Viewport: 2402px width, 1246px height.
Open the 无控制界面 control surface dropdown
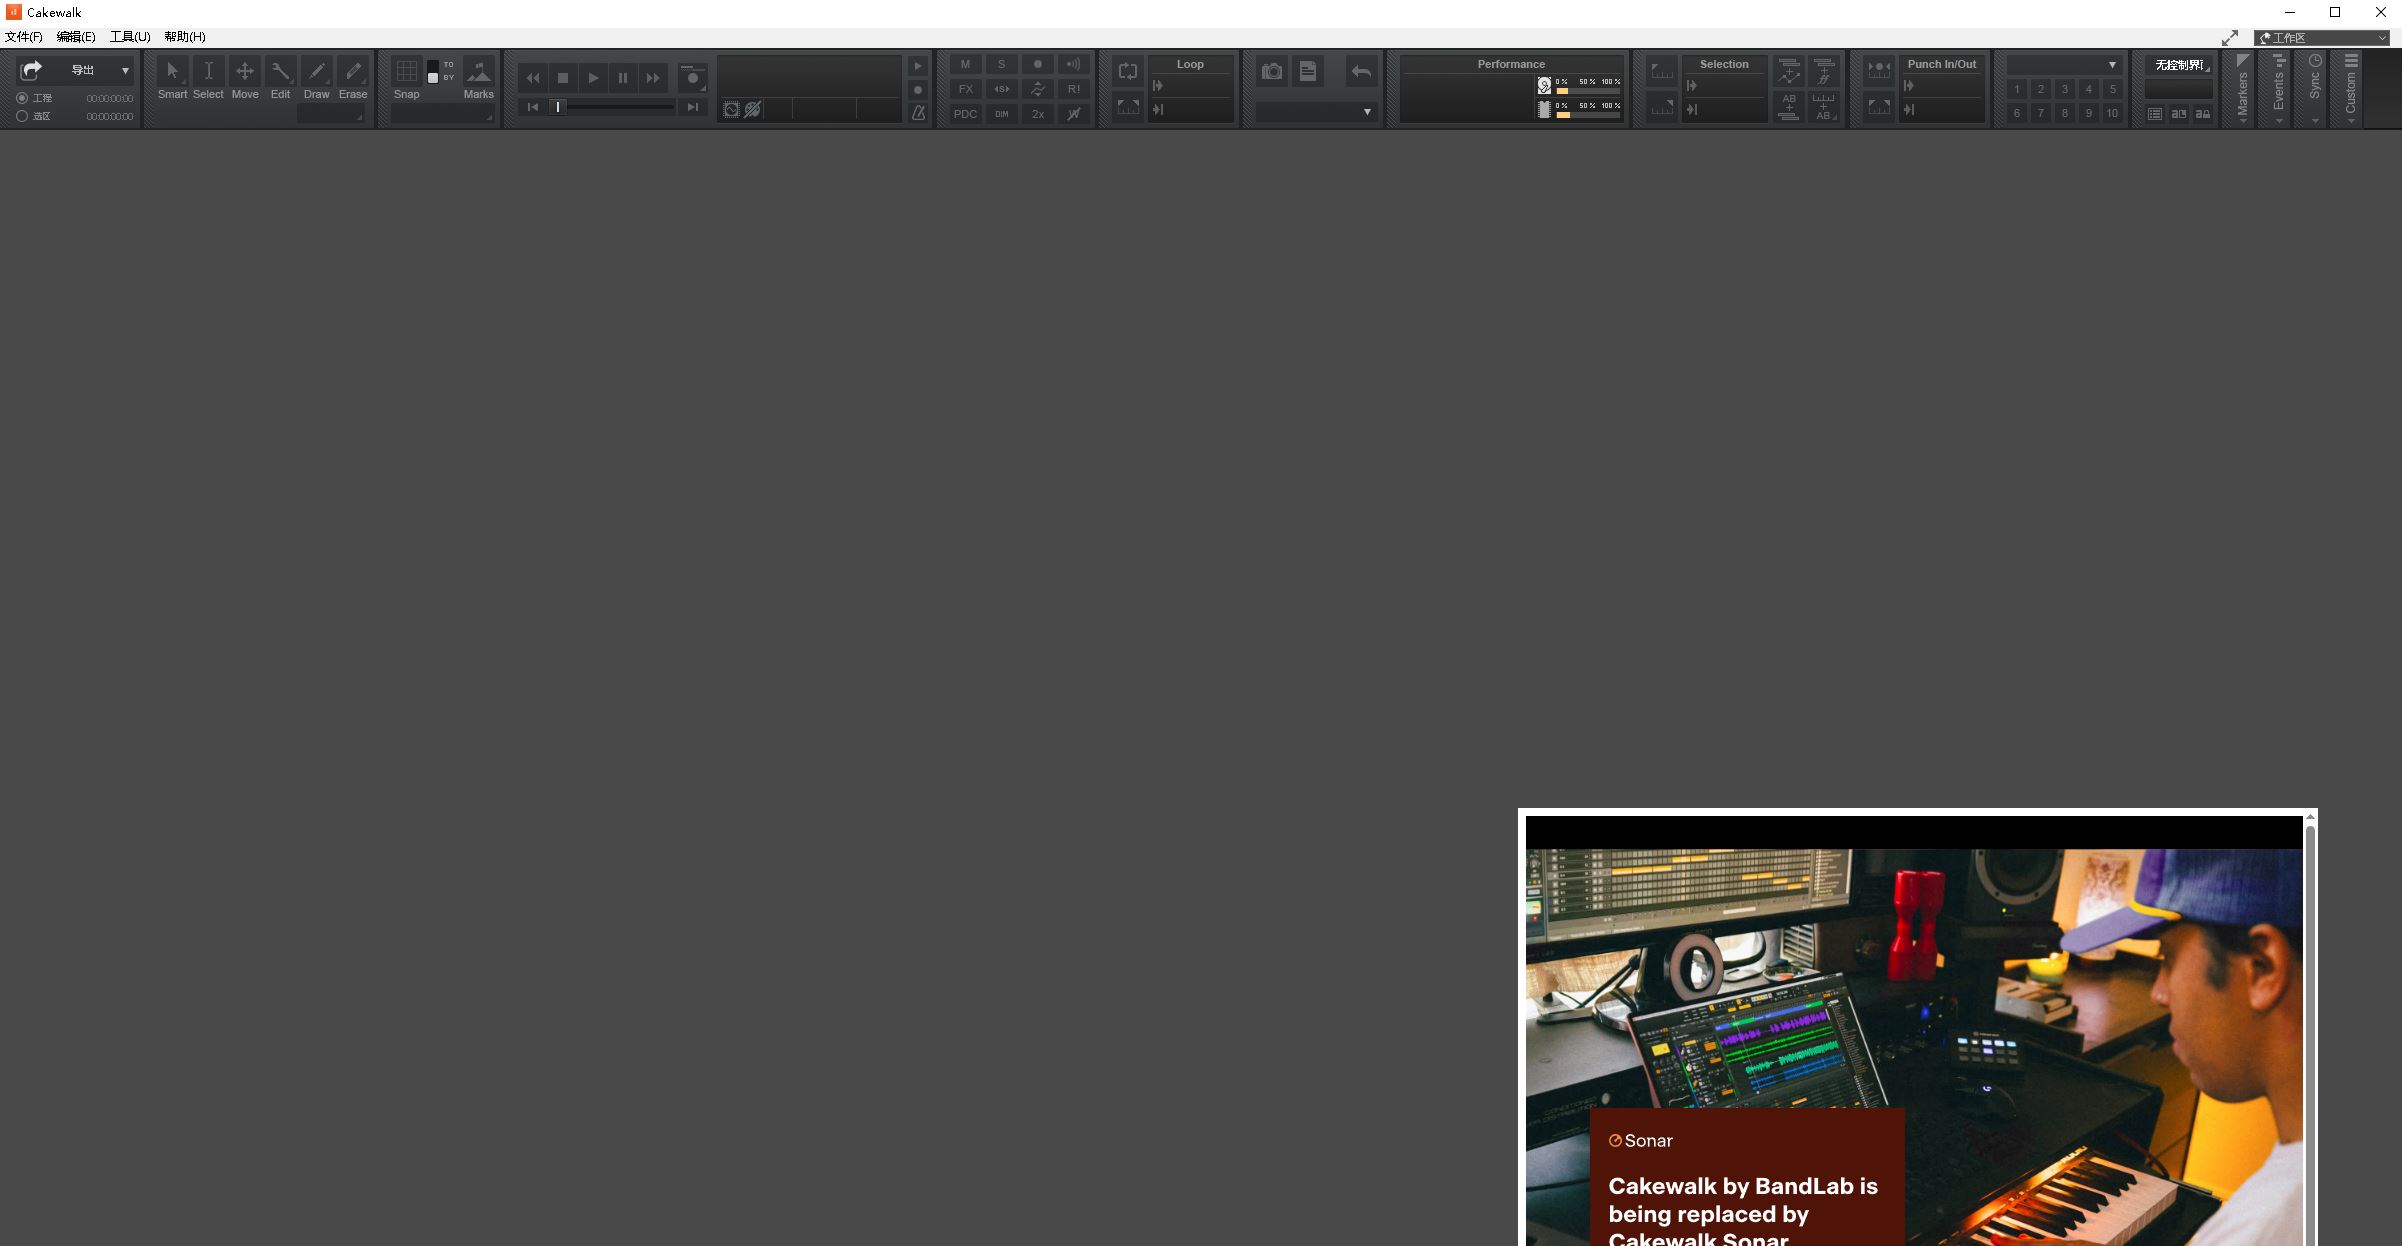tap(2179, 65)
